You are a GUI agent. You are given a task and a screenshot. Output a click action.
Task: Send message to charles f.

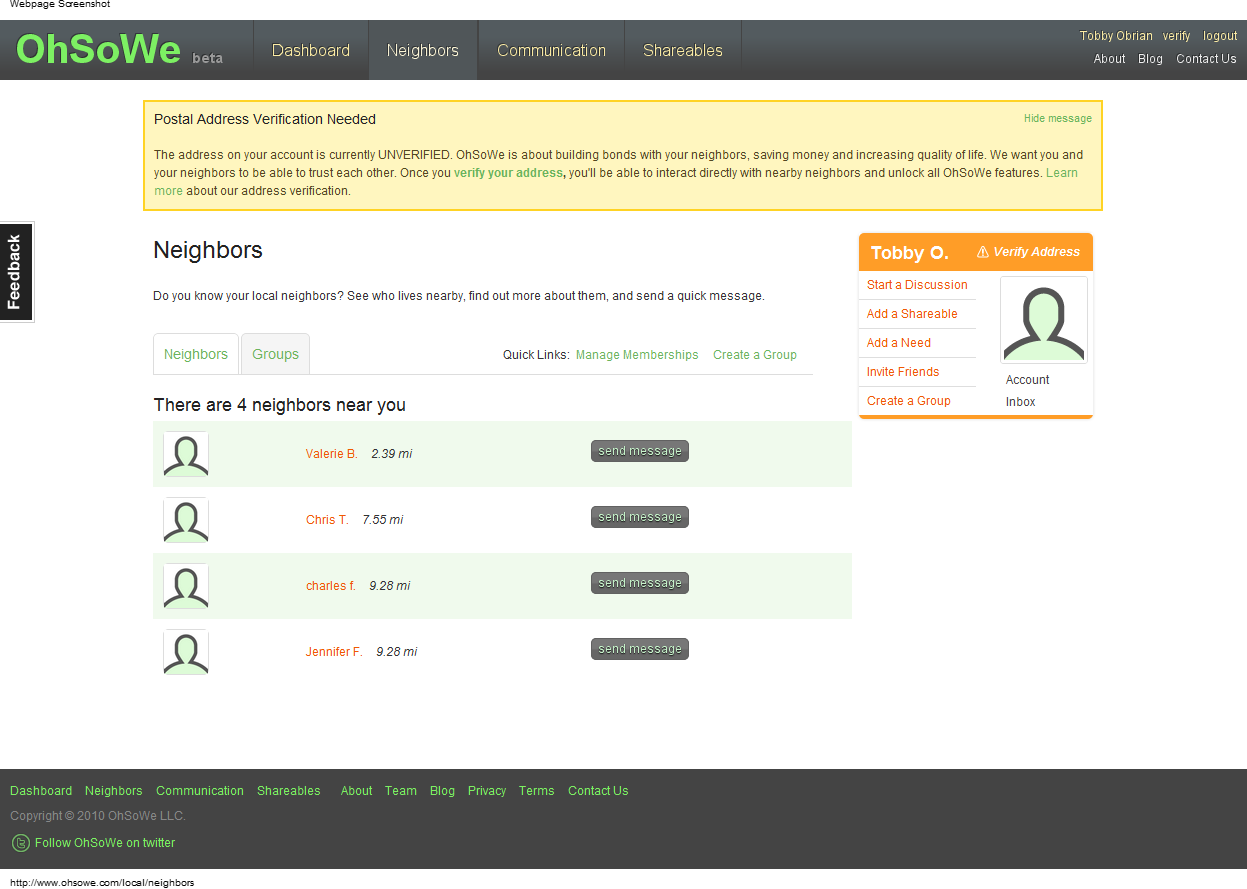pos(640,583)
